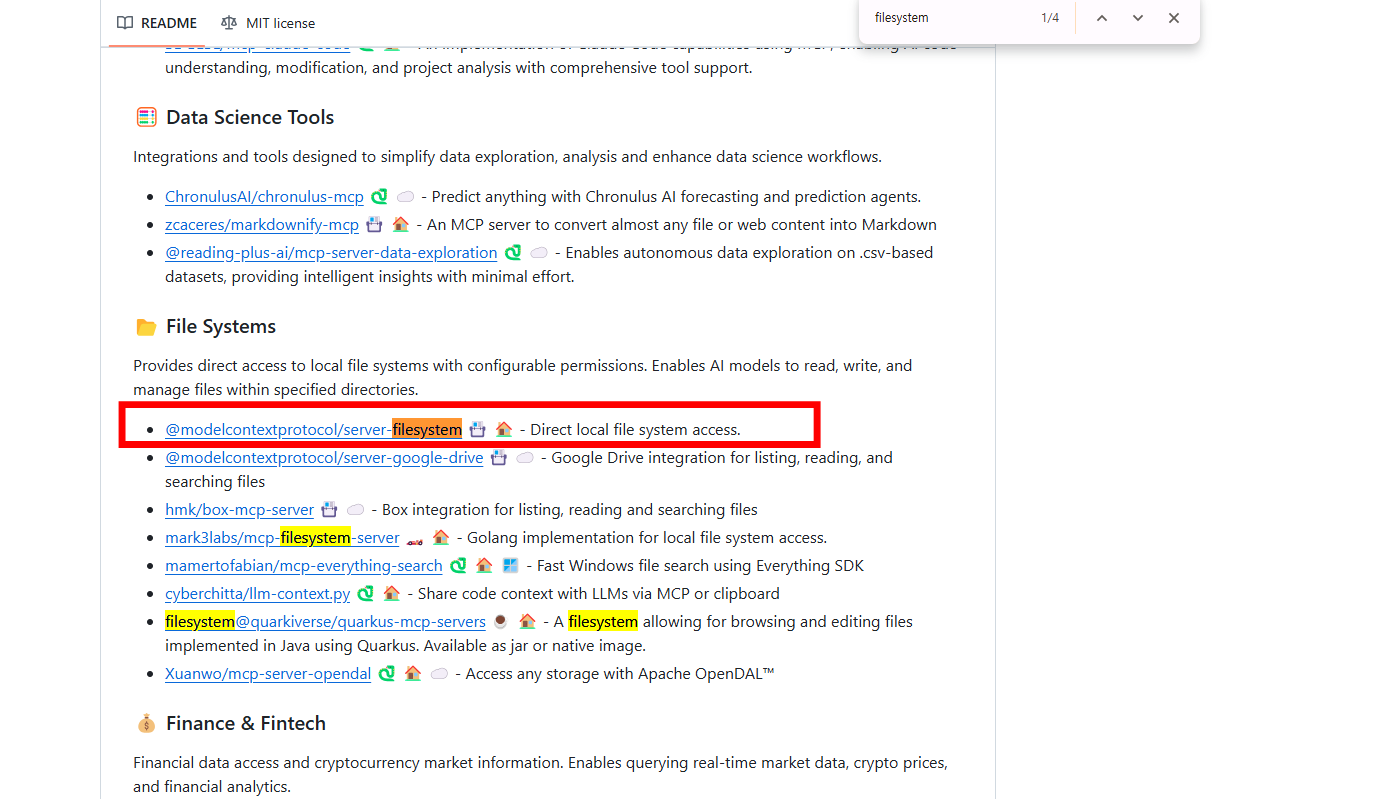Click the house icon next to mcp-everything-search

[x=484, y=566]
